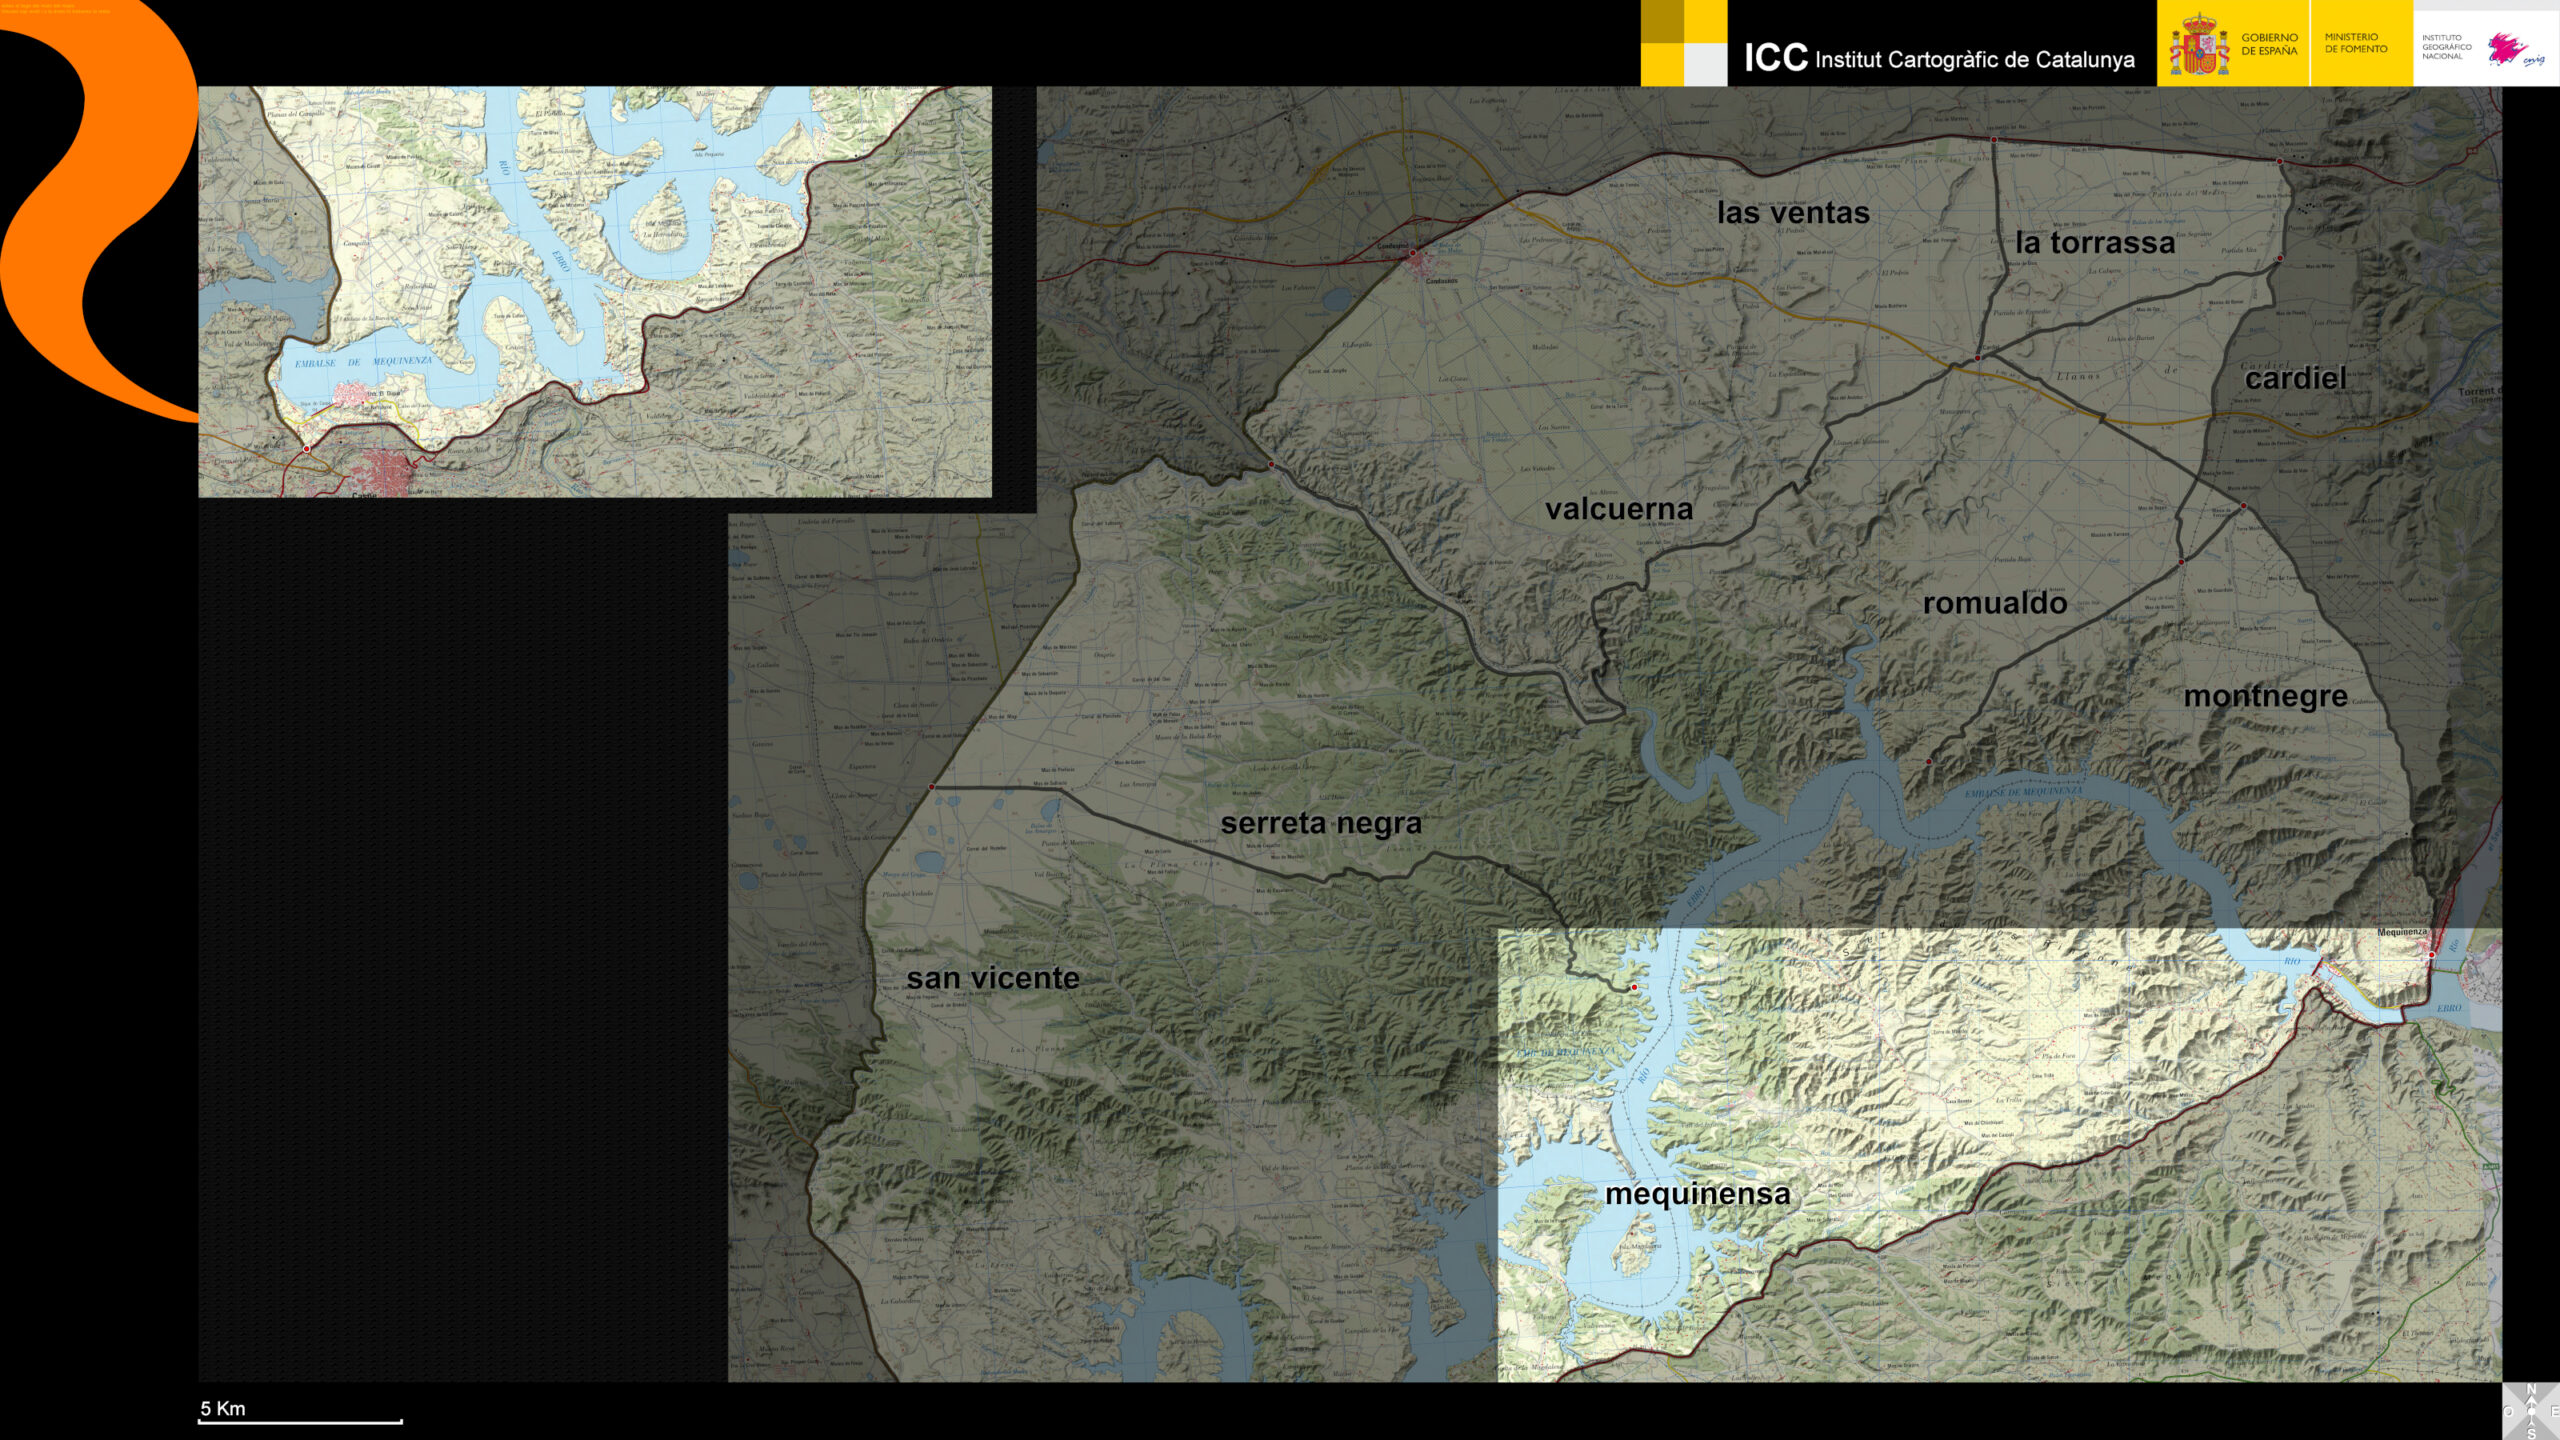Click the red Candasnos town marker
Viewport: 2560px width, 1440px height.
(x=1413, y=254)
